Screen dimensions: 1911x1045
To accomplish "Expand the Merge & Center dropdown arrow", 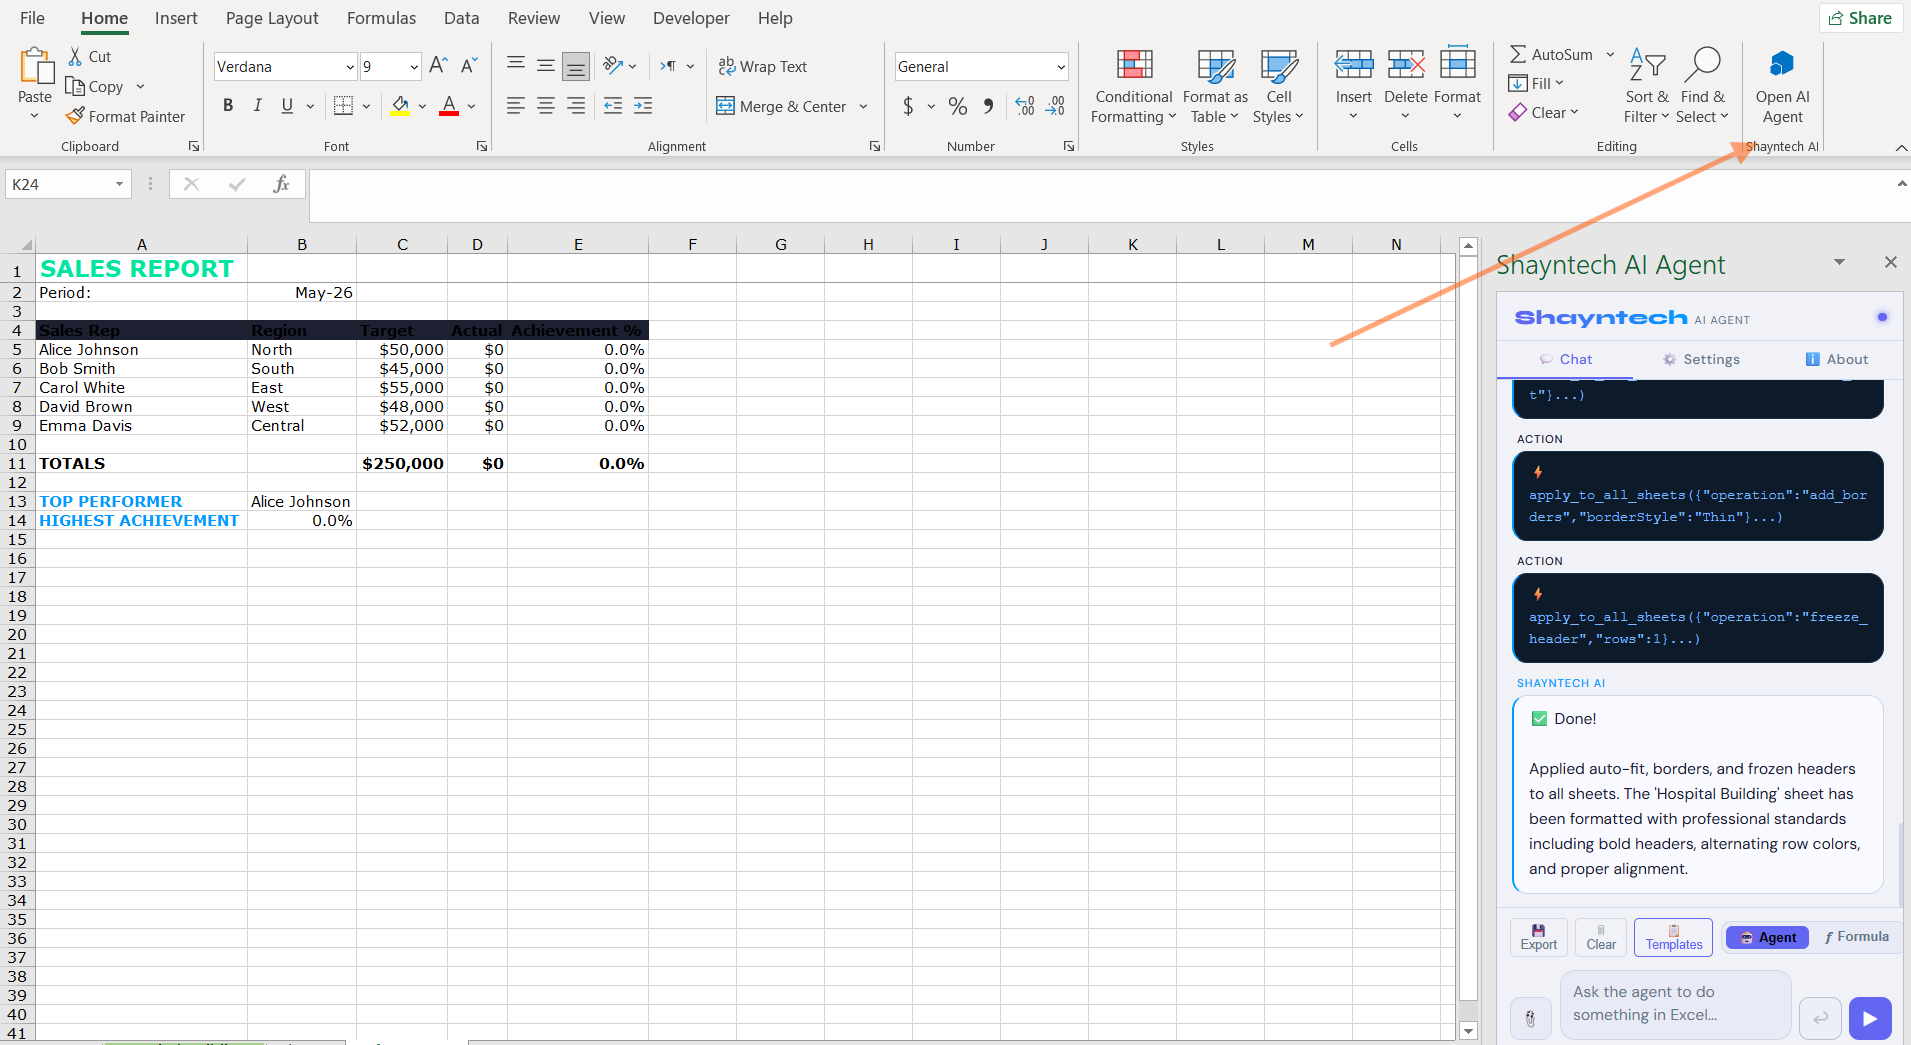I will 863,106.
